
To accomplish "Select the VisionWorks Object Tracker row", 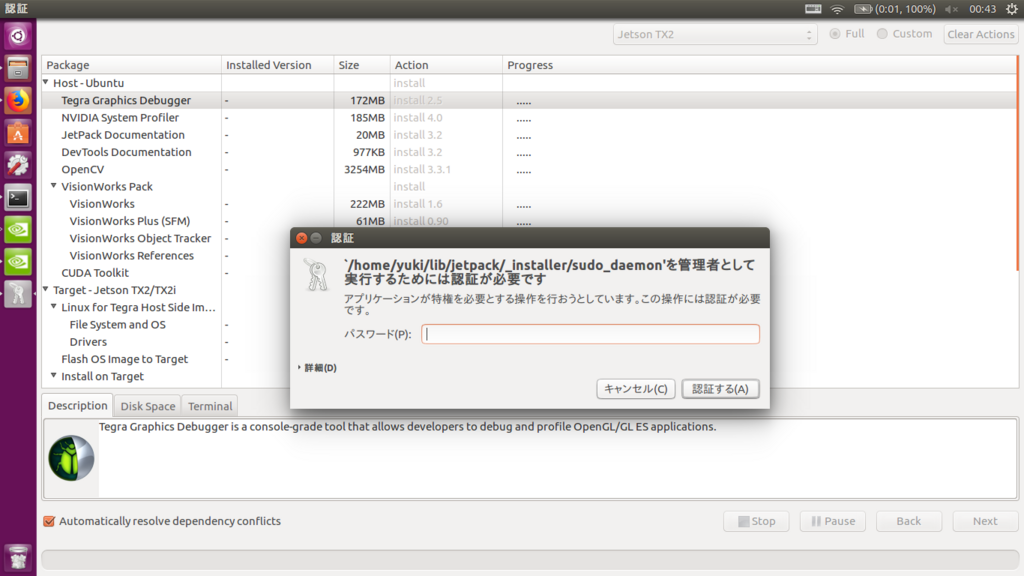I will [x=166, y=238].
